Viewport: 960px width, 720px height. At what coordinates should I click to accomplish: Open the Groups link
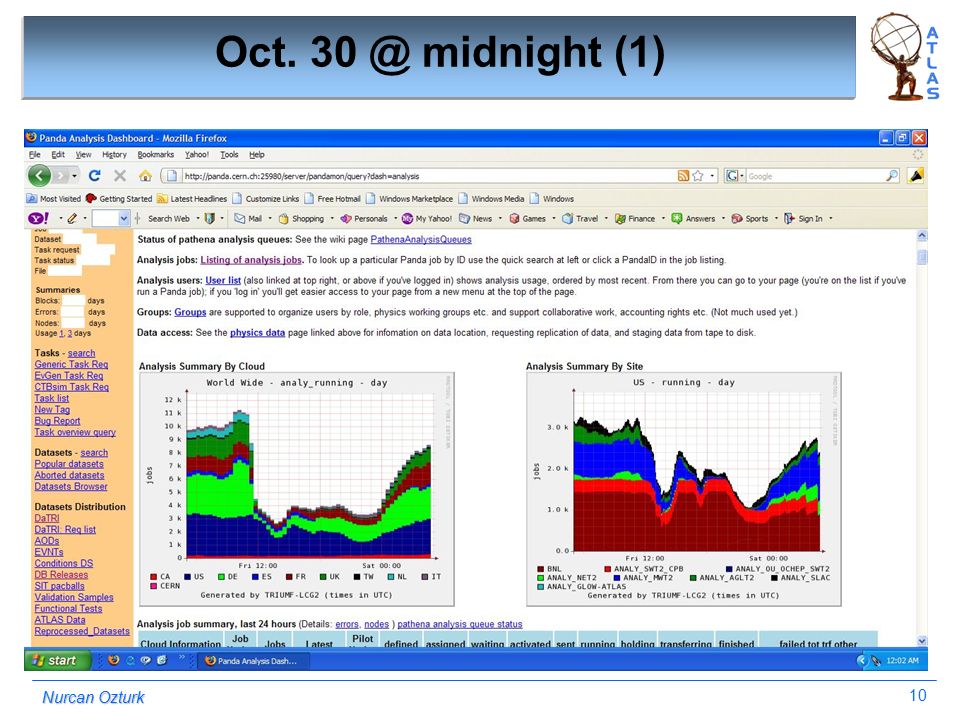tap(190, 312)
